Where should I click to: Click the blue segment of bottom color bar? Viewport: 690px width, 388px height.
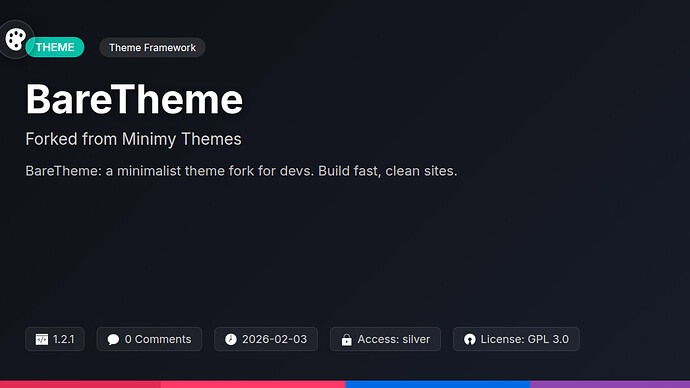(x=438, y=384)
